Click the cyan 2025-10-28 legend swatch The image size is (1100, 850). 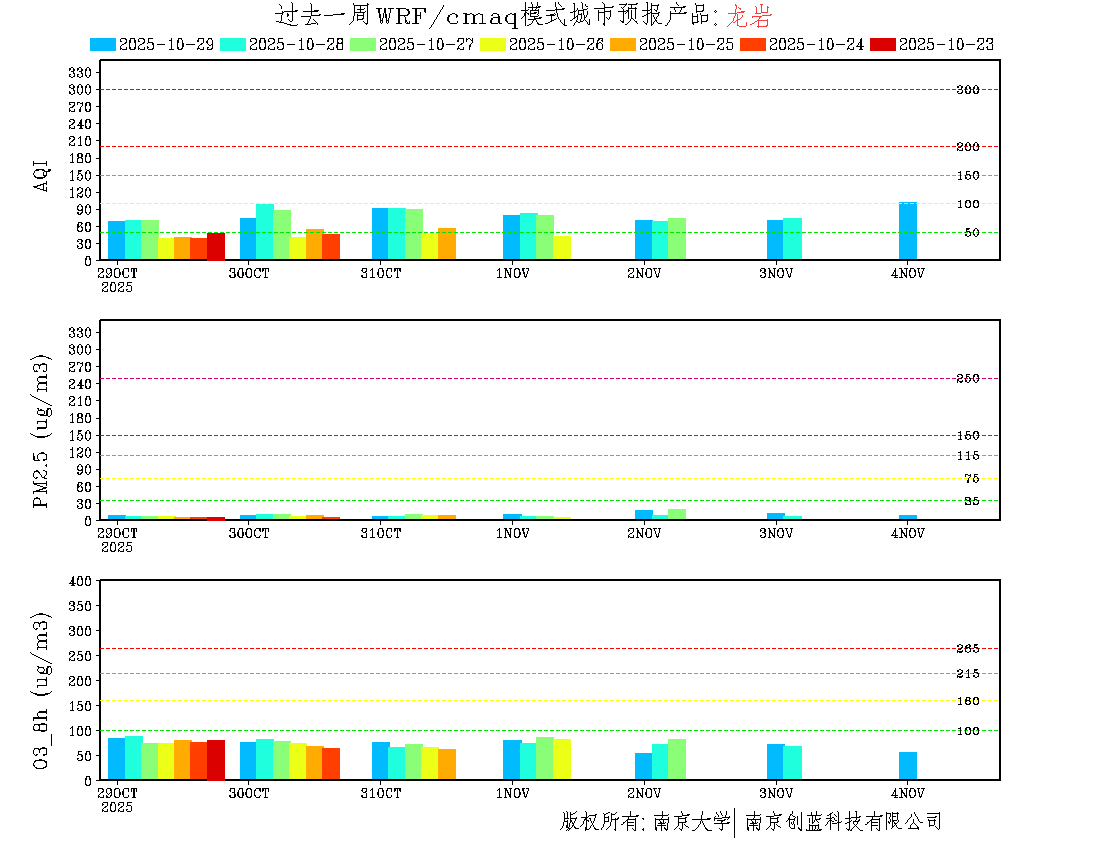(x=233, y=44)
